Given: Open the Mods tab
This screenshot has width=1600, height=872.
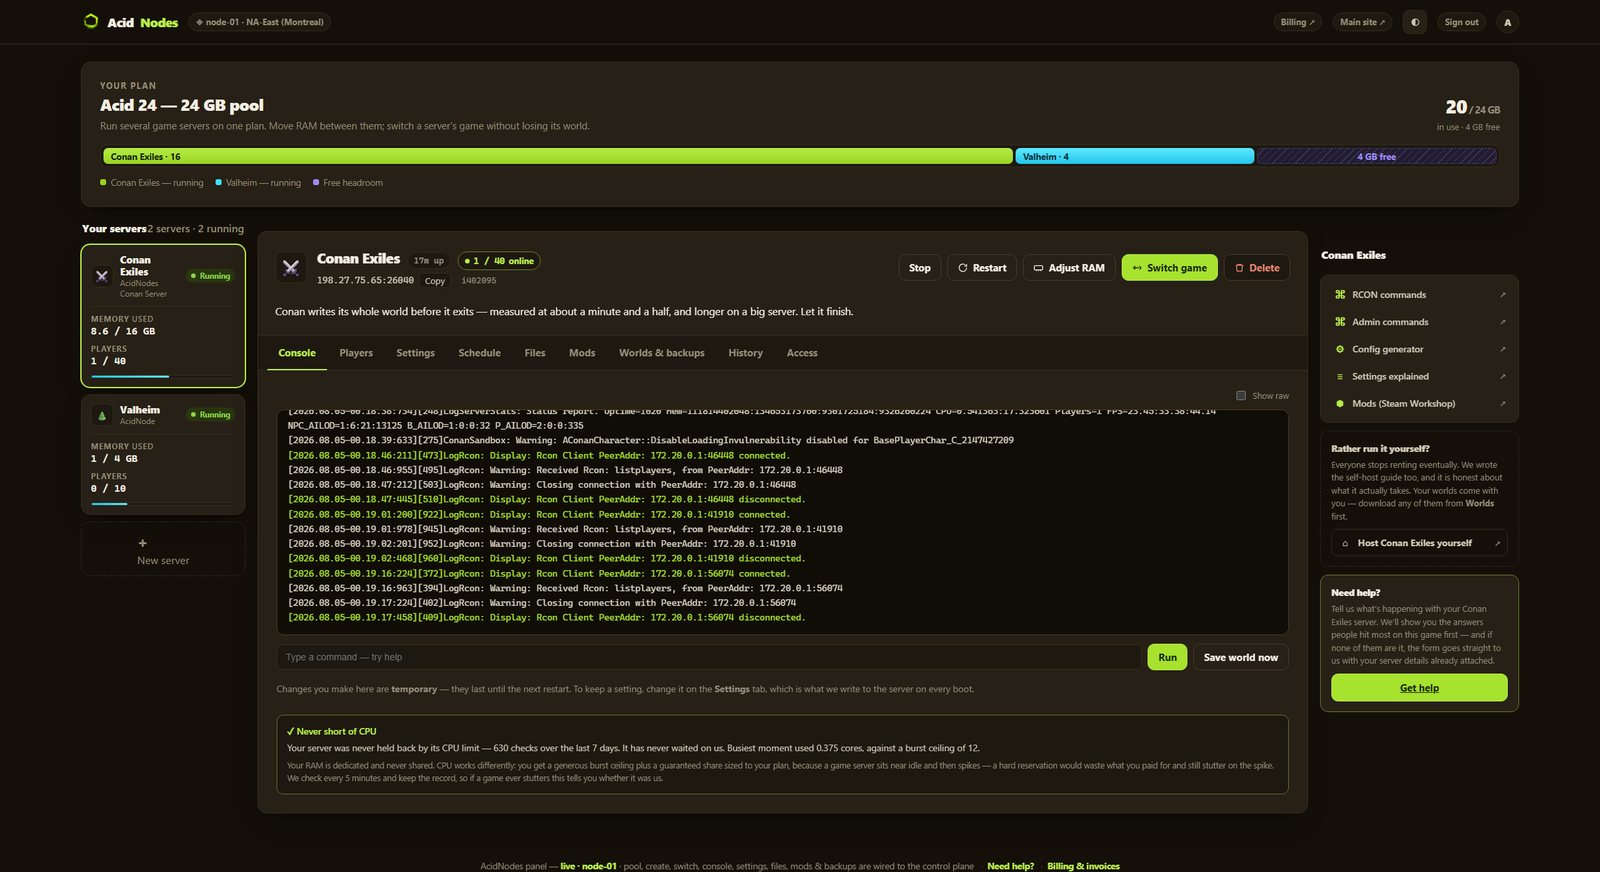Looking at the screenshot, I should (582, 353).
